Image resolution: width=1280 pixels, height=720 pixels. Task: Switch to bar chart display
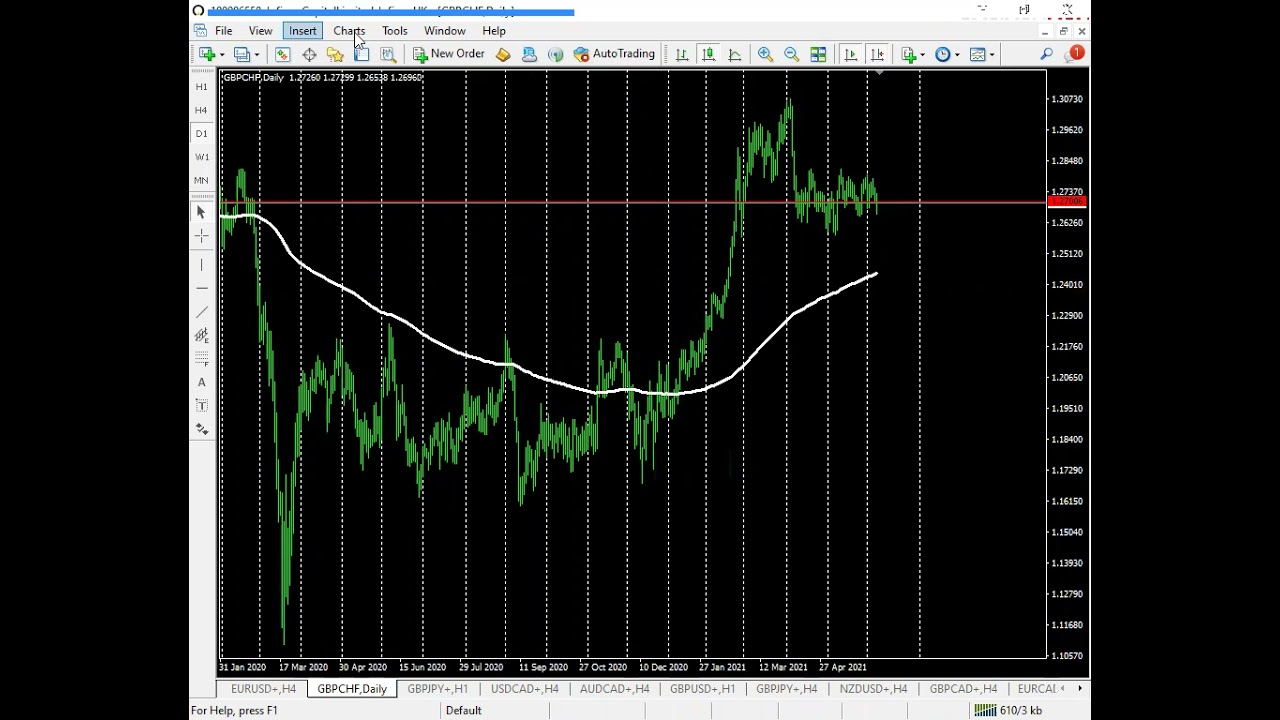tap(682, 54)
